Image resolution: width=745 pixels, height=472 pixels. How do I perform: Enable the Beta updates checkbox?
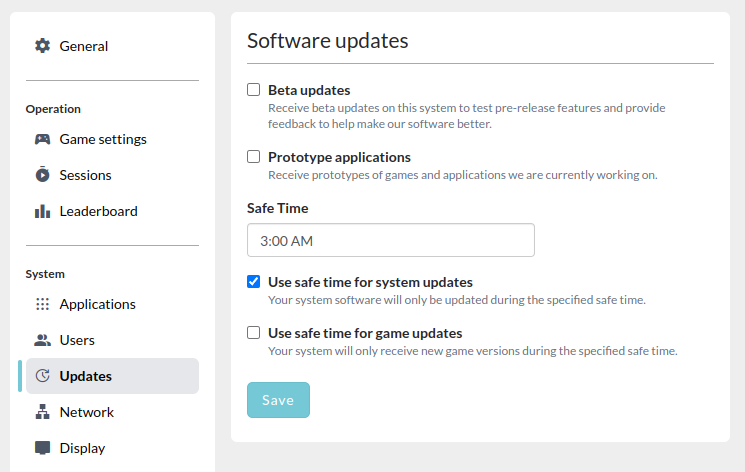click(x=253, y=89)
